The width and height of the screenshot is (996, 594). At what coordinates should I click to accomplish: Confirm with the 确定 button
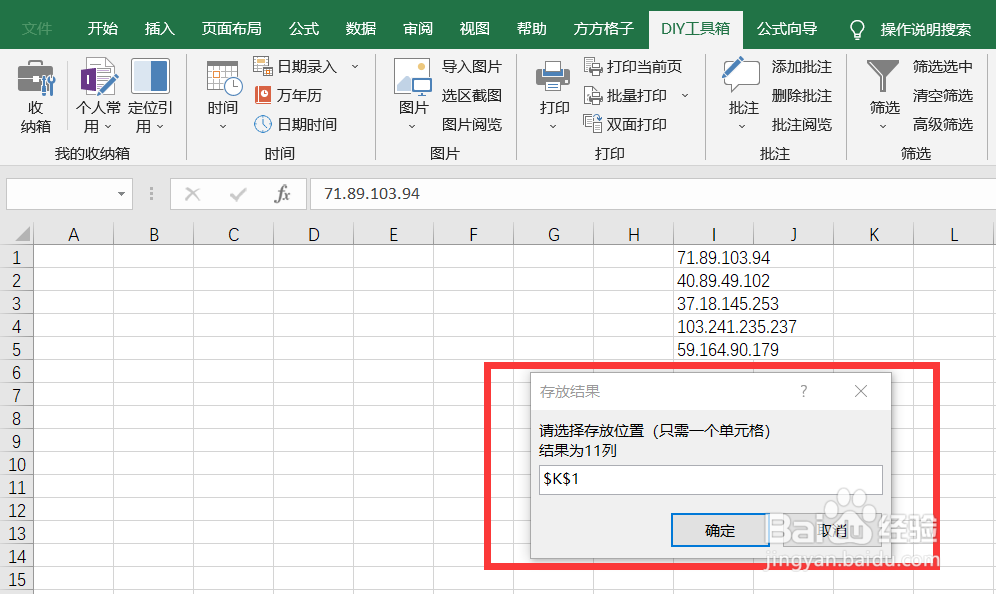tap(719, 530)
